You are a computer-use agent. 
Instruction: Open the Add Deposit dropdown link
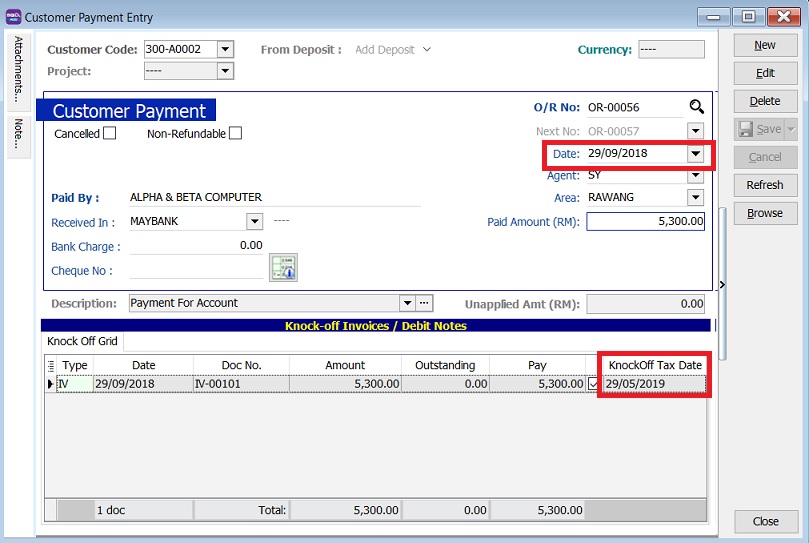(393, 49)
